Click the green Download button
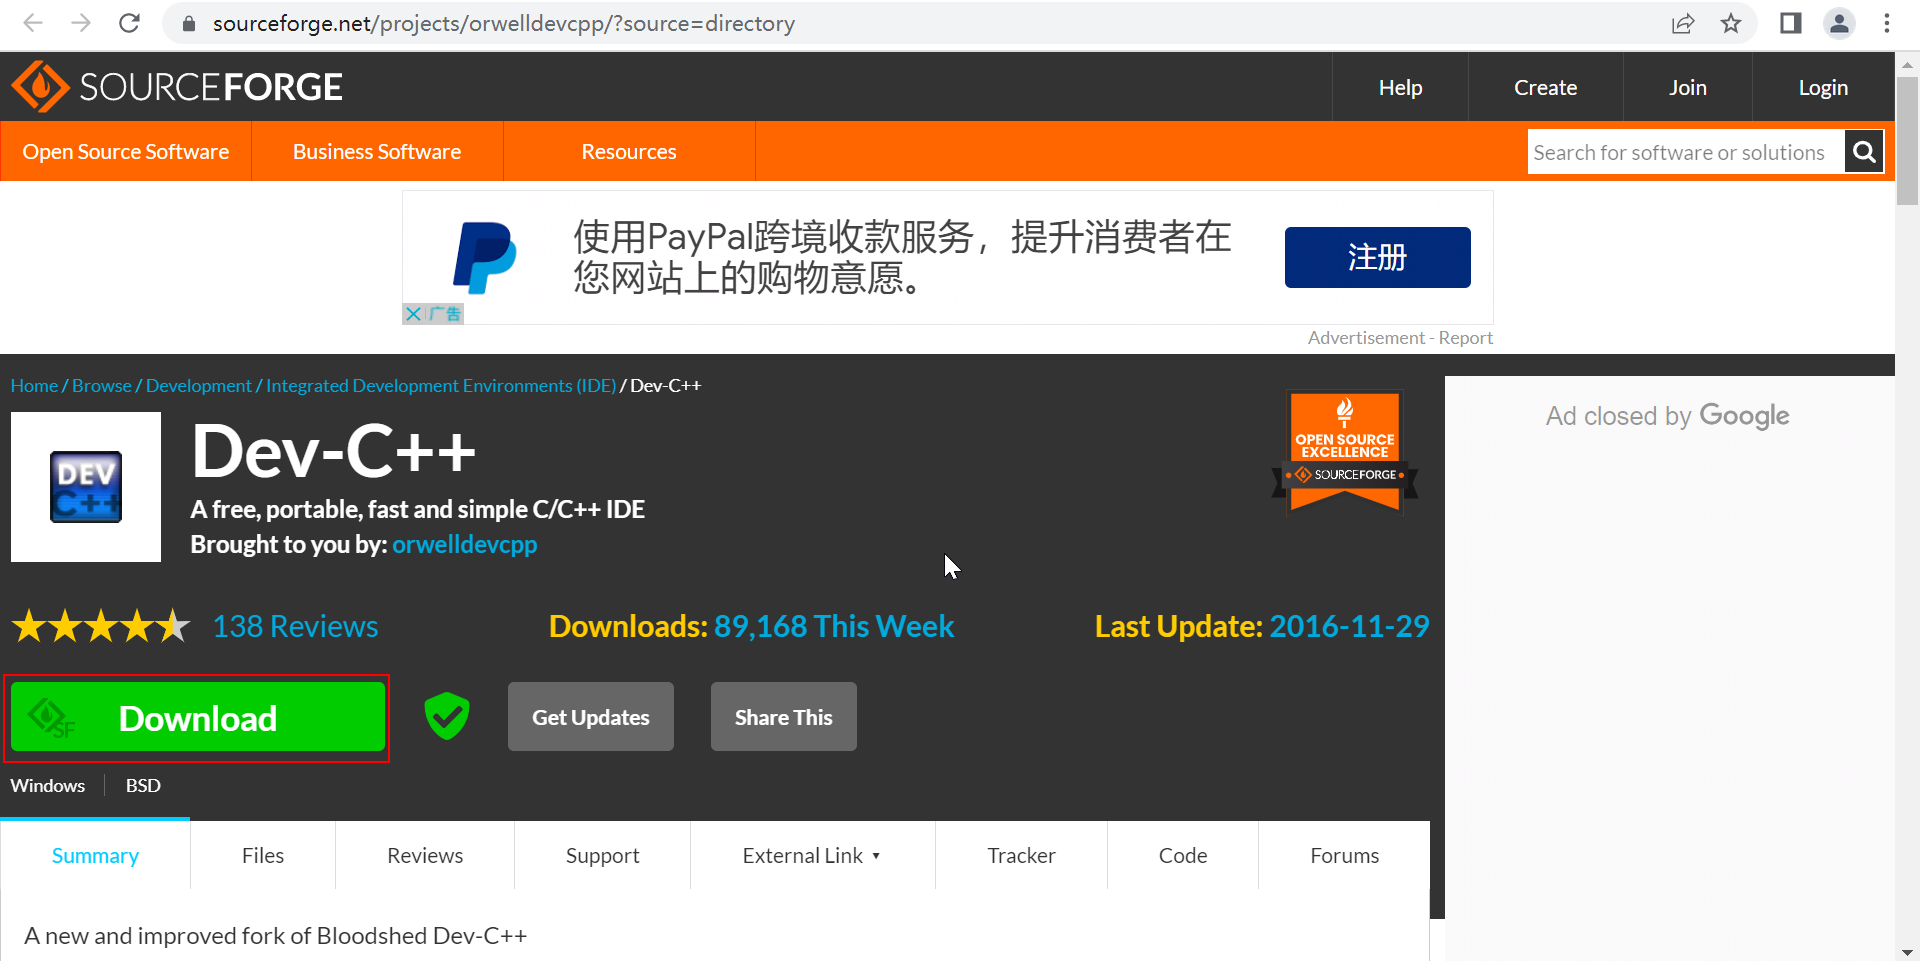The image size is (1920, 961). click(x=198, y=717)
